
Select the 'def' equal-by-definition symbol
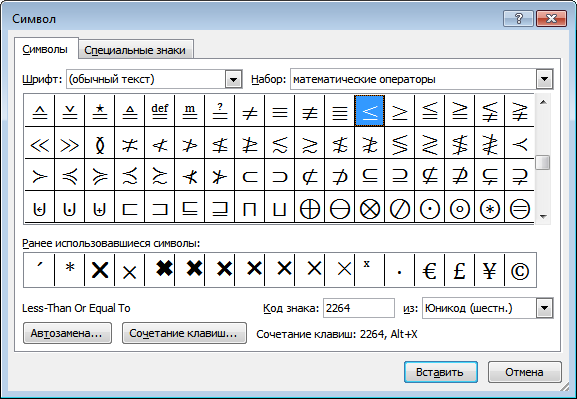[160, 111]
